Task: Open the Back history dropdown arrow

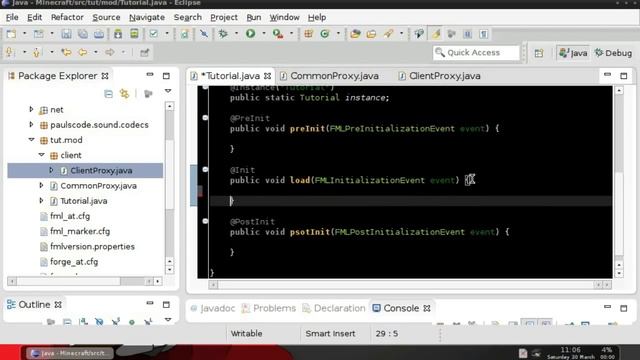Action: tap(96, 52)
